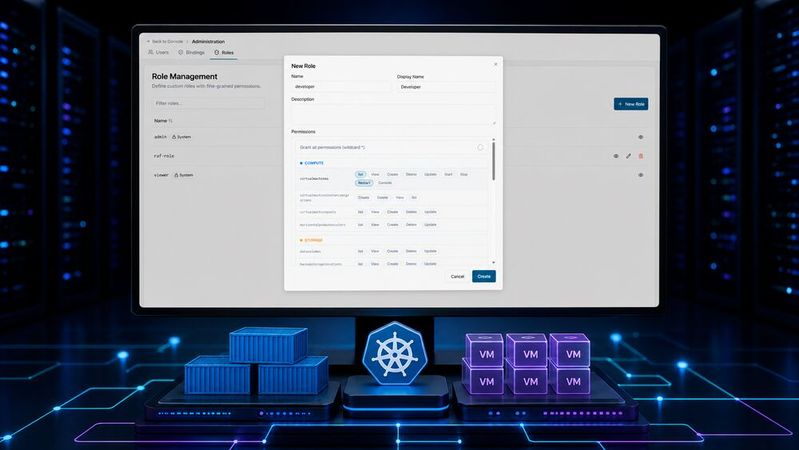Toggle Delete permission for virtualmachines

point(411,174)
